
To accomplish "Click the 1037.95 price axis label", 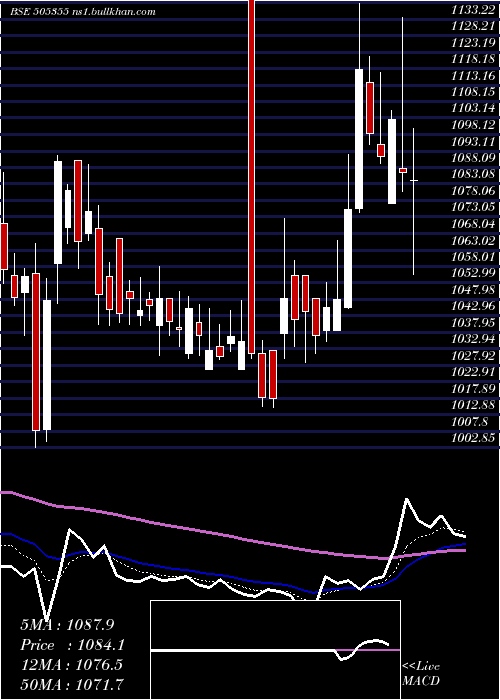I will point(473,322).
